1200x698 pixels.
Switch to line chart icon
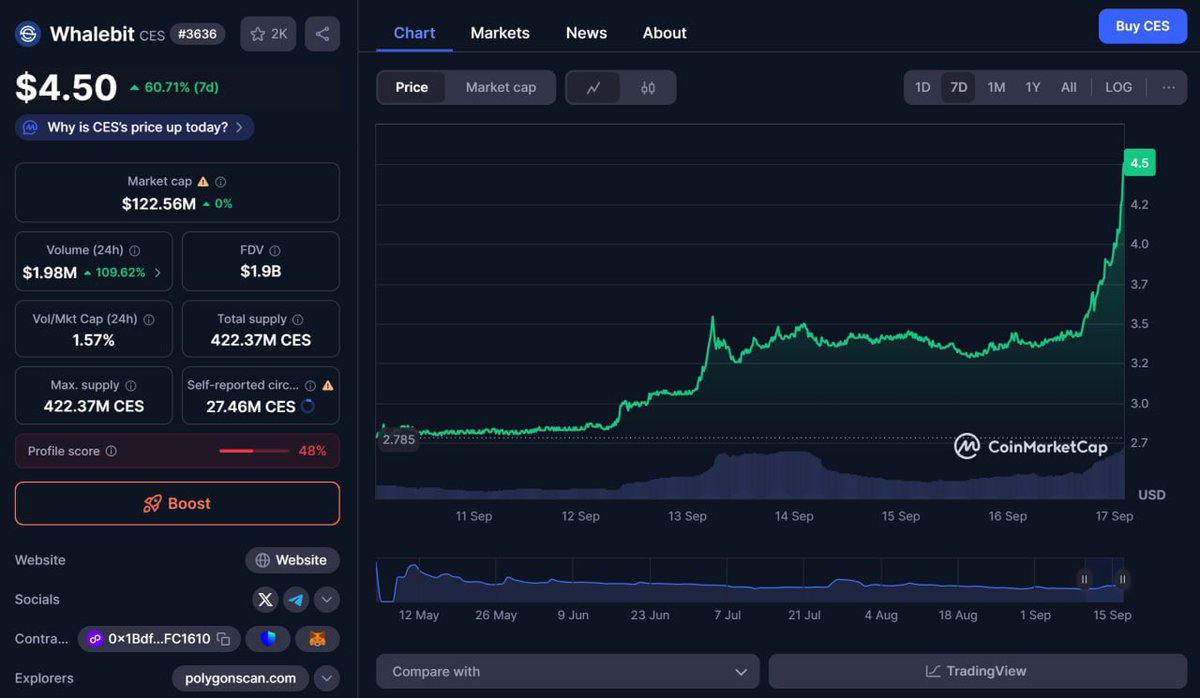tap(594, 88)
